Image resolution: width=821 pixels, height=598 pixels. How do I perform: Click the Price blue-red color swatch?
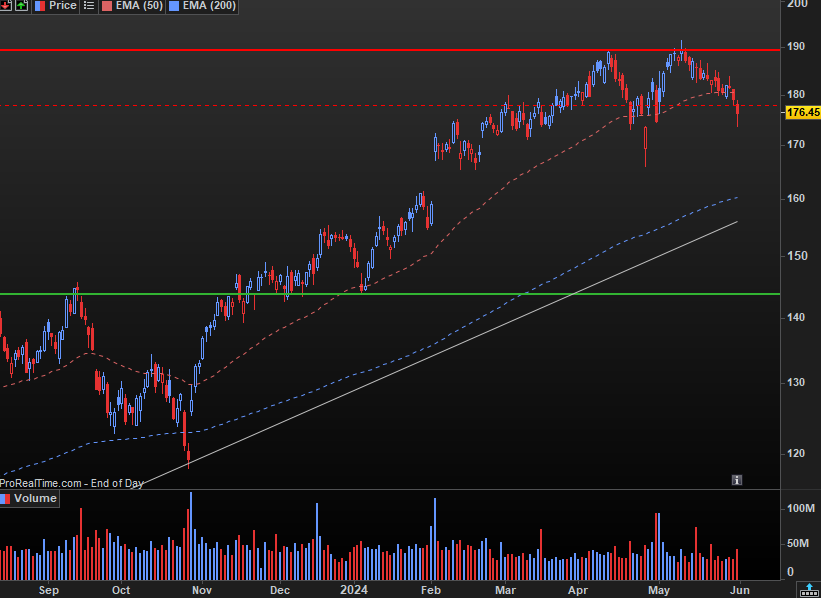point(40,6)
